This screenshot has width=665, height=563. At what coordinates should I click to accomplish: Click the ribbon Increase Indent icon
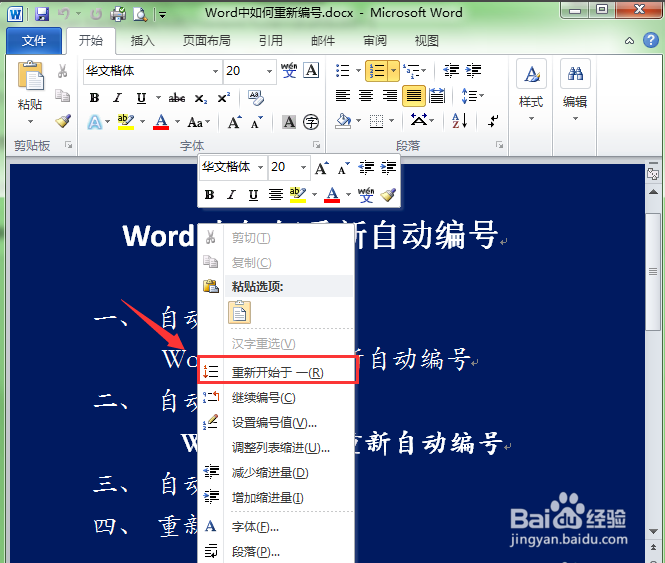pos(473,70)
